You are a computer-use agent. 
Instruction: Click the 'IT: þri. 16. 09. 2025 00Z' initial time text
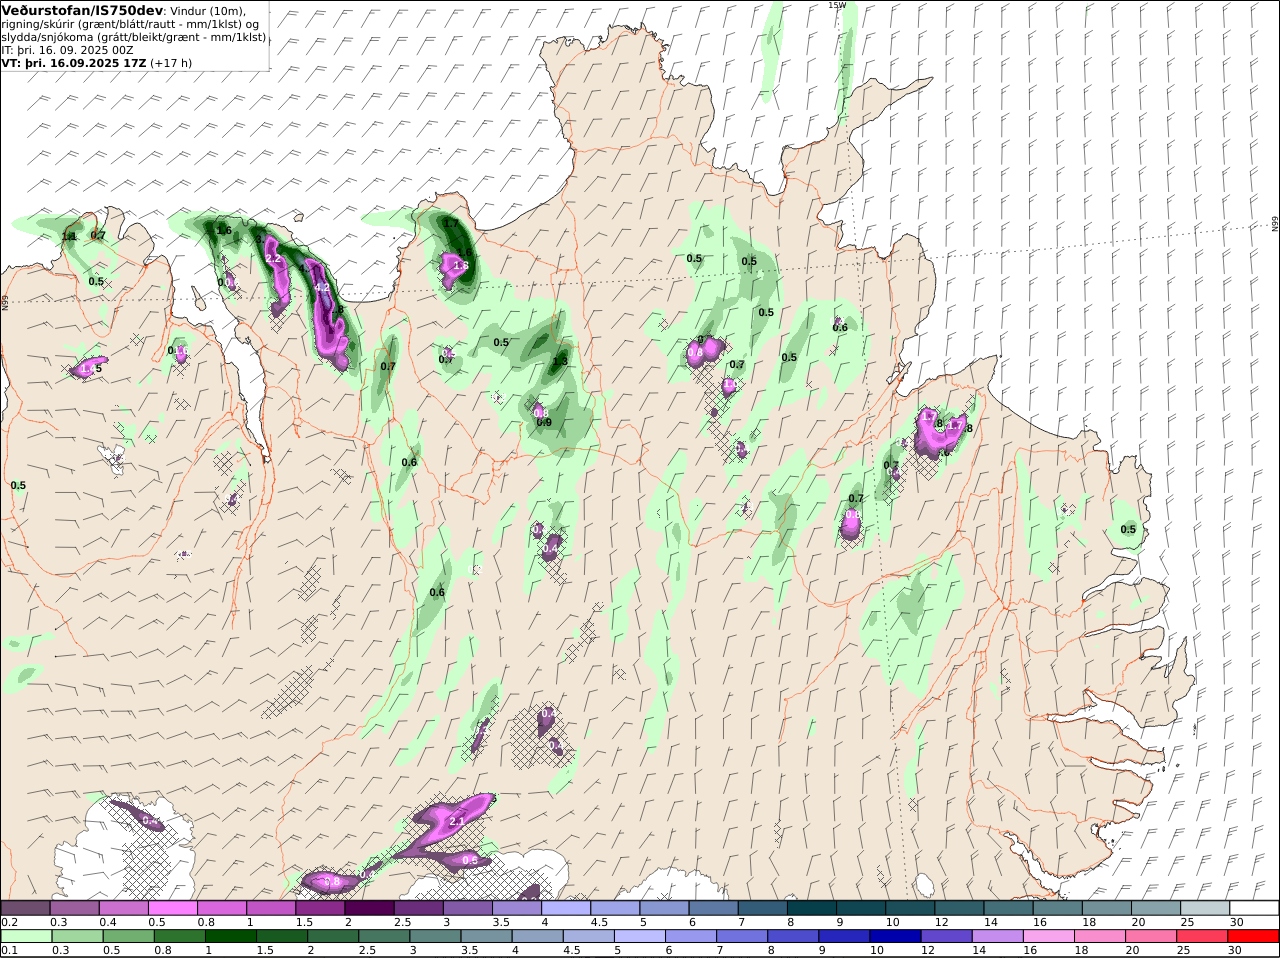[68, 50]
